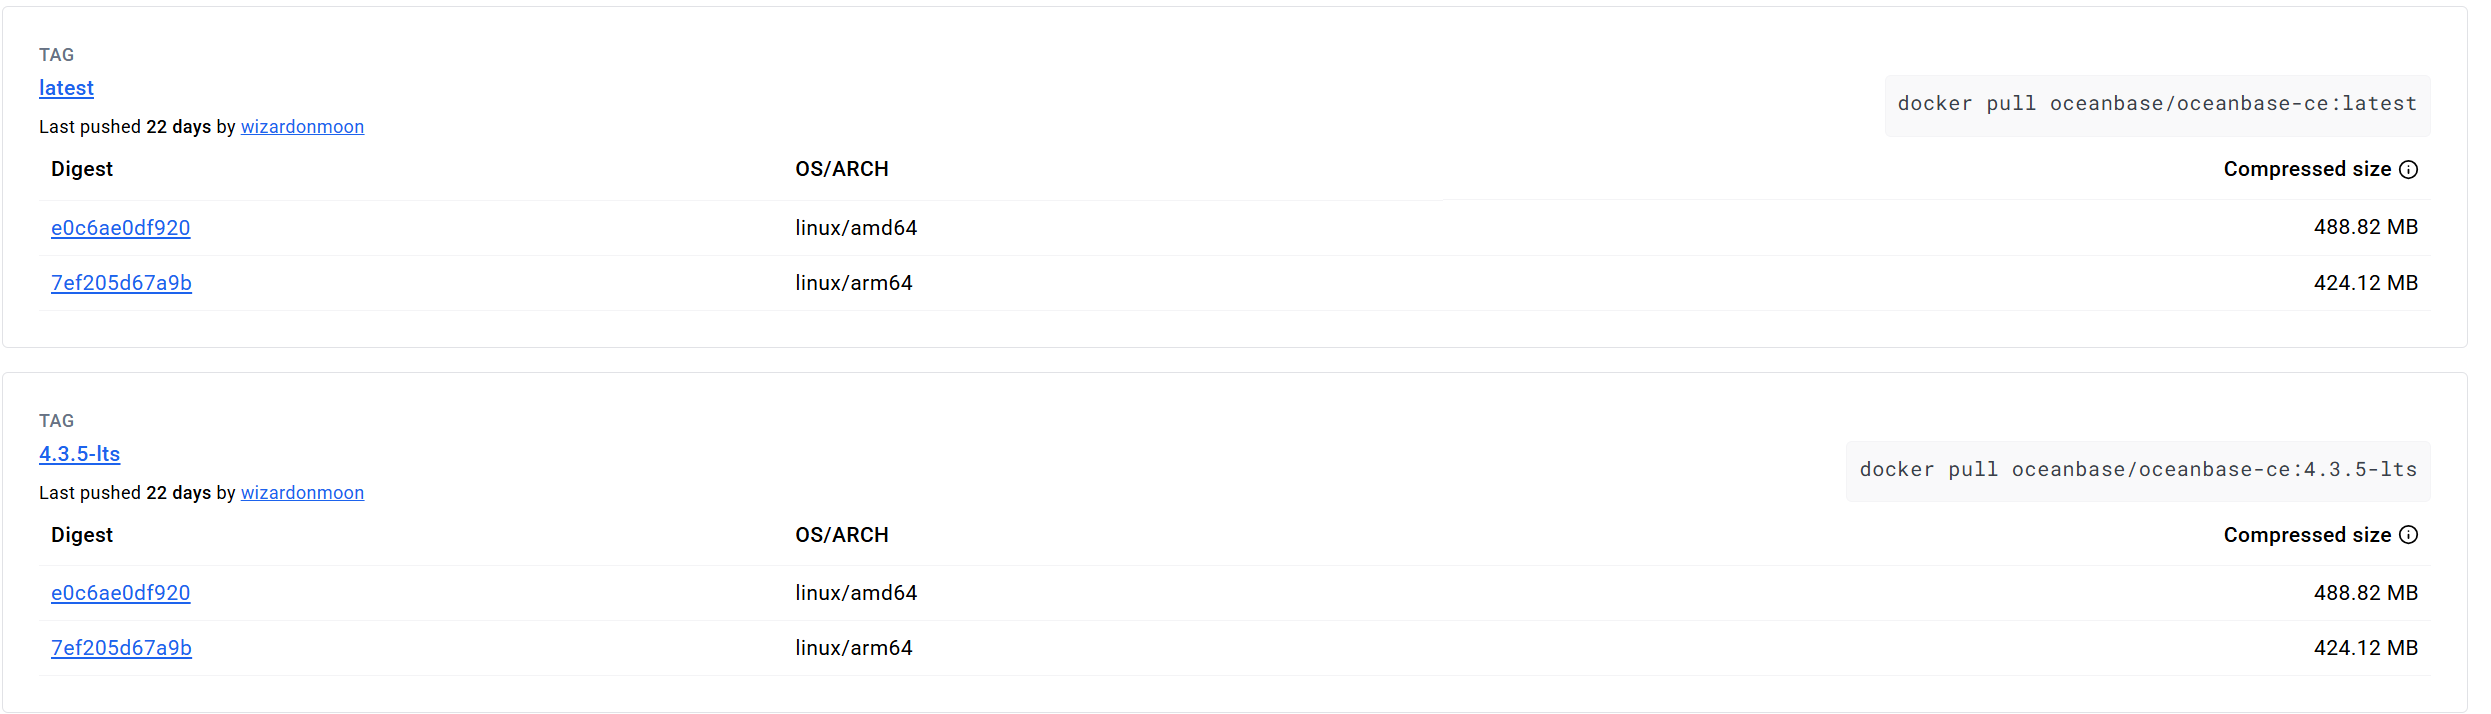Screen dimensions: 2491x714
Task: Open the latest tag link
Action: 66,88
